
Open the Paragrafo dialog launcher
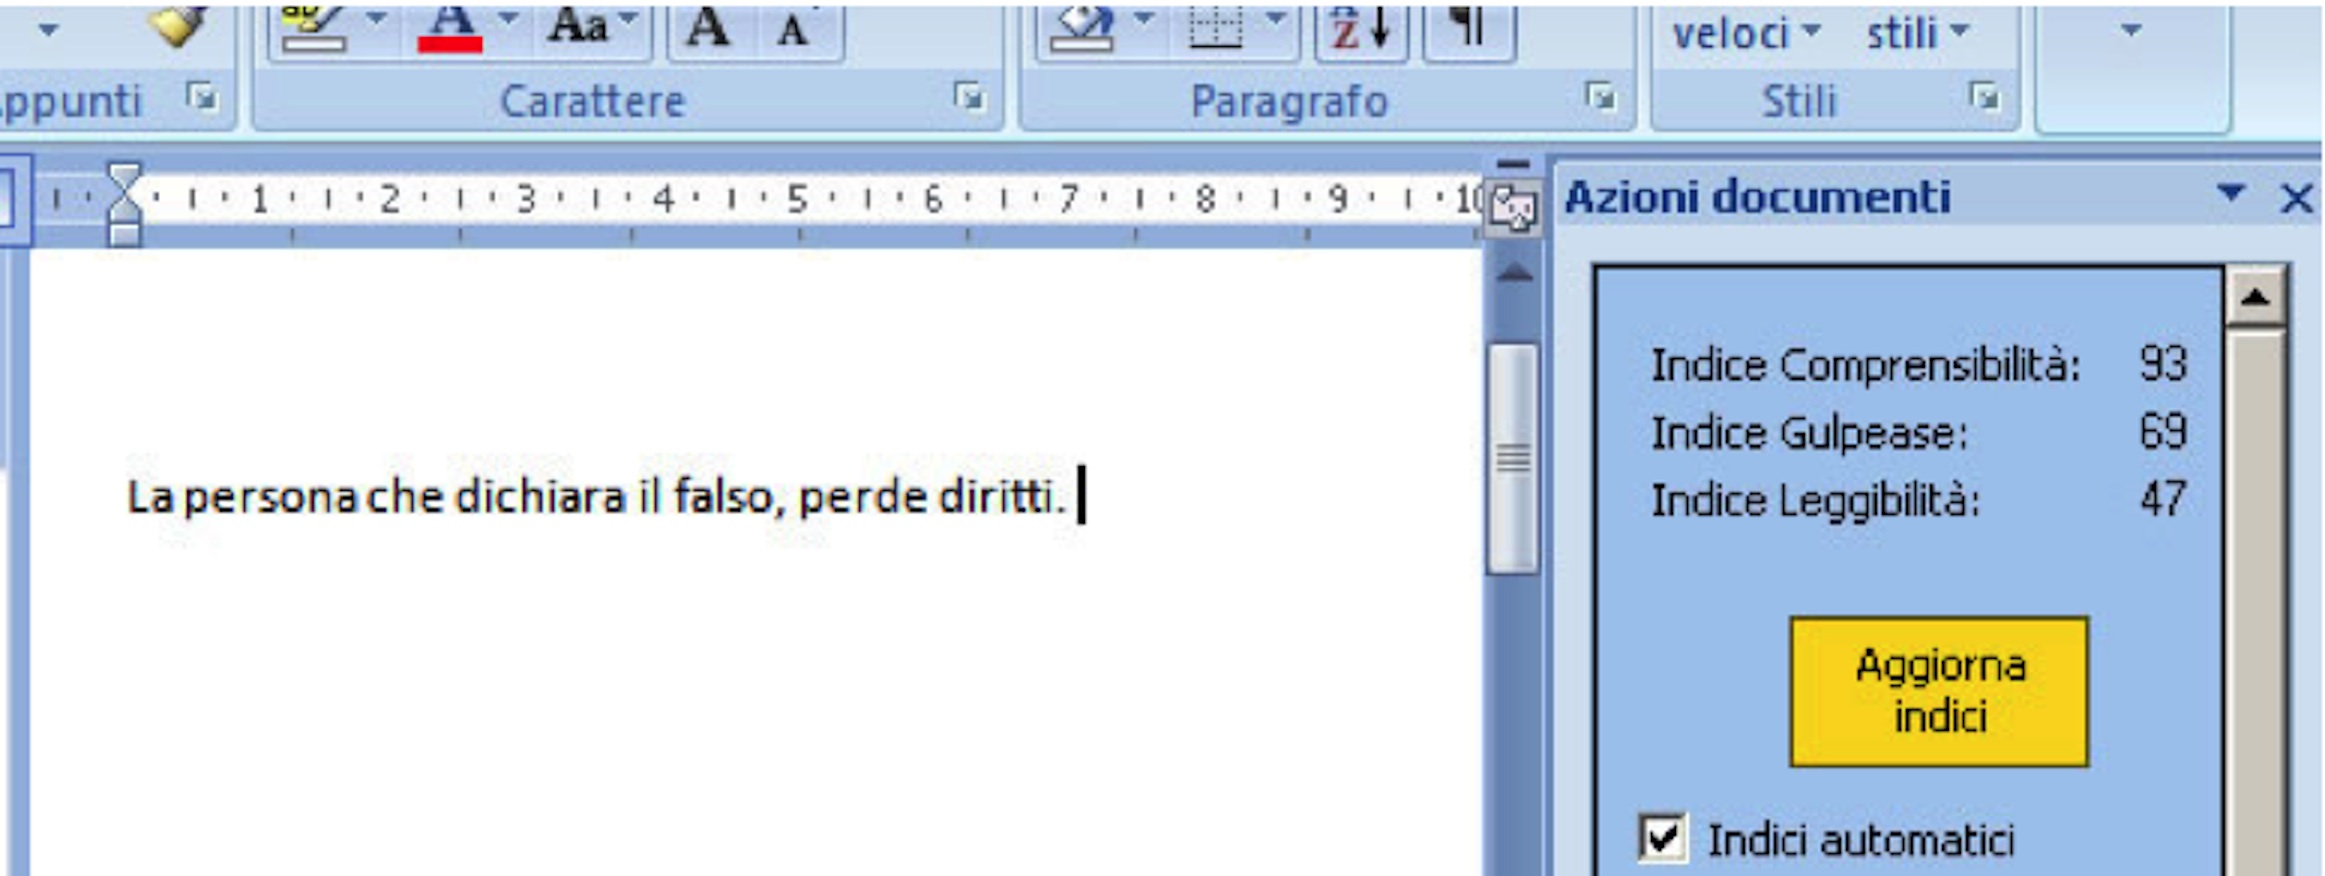pos(1600,98)
